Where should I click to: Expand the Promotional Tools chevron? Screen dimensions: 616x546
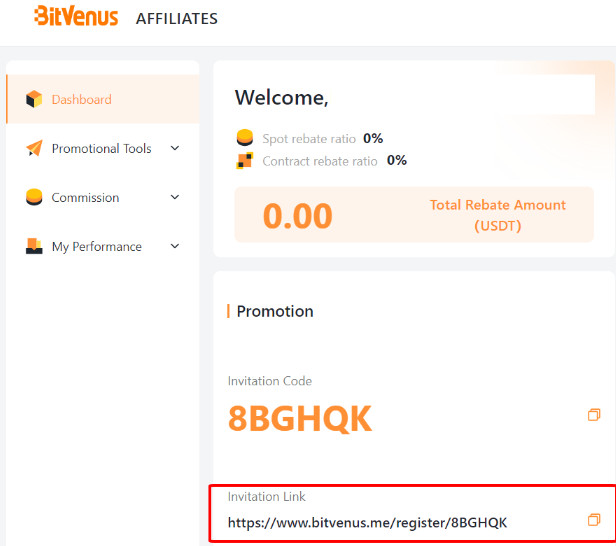[175, 148]
